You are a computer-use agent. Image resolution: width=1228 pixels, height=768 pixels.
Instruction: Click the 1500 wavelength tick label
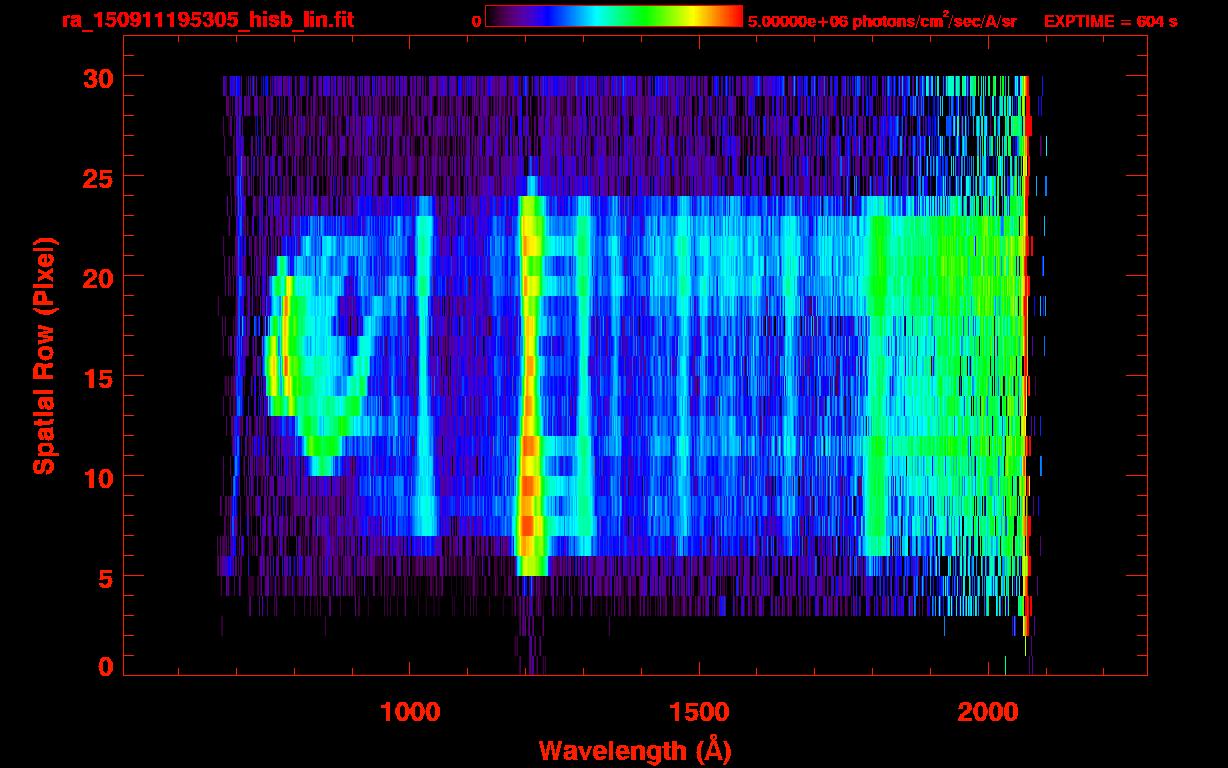[699, 713]
